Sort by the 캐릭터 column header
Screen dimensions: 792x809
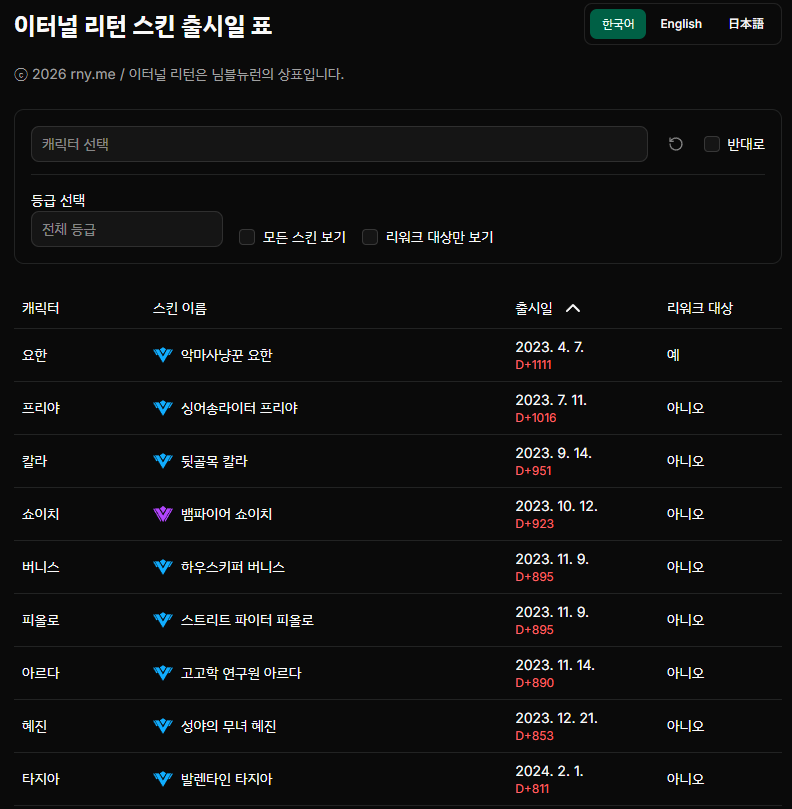click(41, 309)
